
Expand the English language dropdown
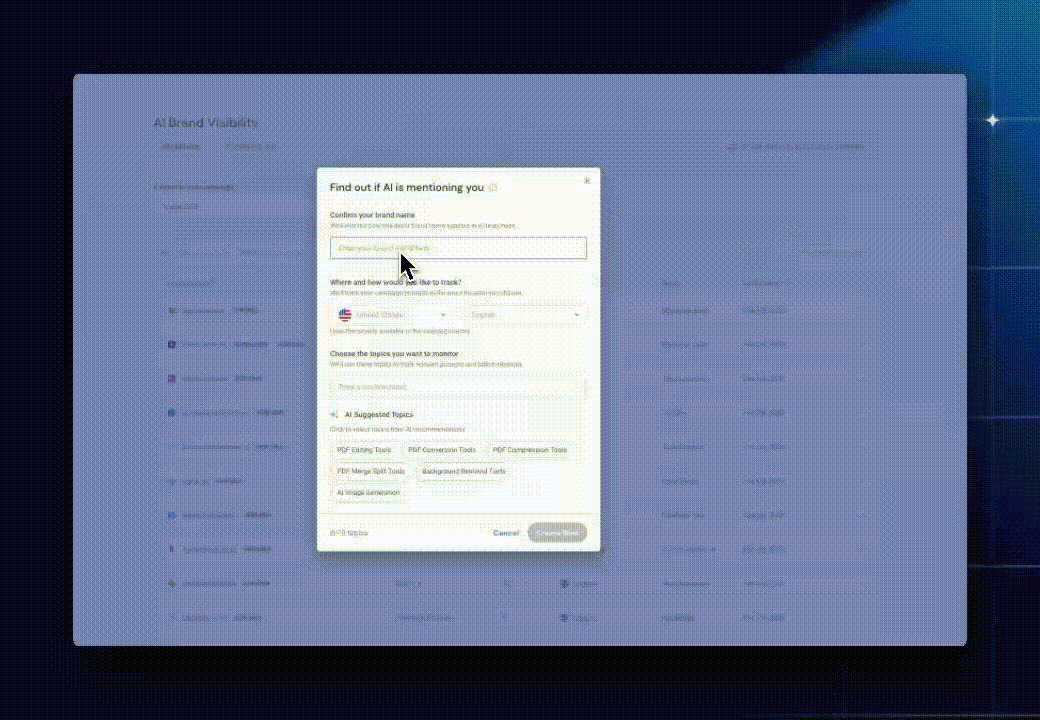[524, 315]
